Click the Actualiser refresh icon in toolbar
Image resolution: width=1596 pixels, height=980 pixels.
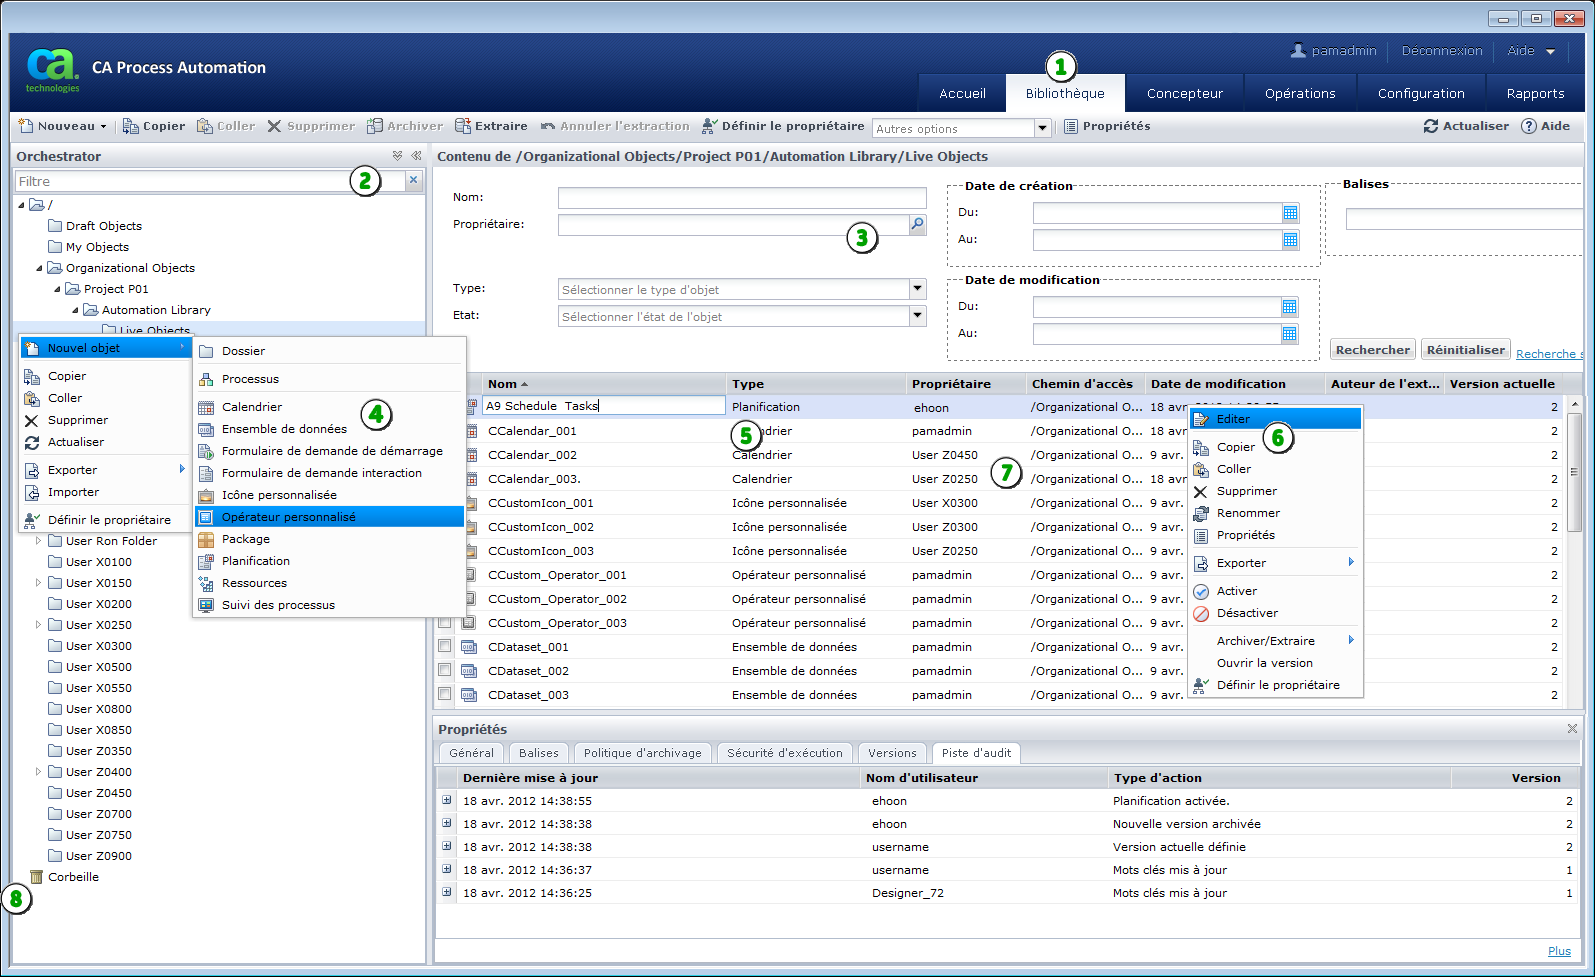1431,126
